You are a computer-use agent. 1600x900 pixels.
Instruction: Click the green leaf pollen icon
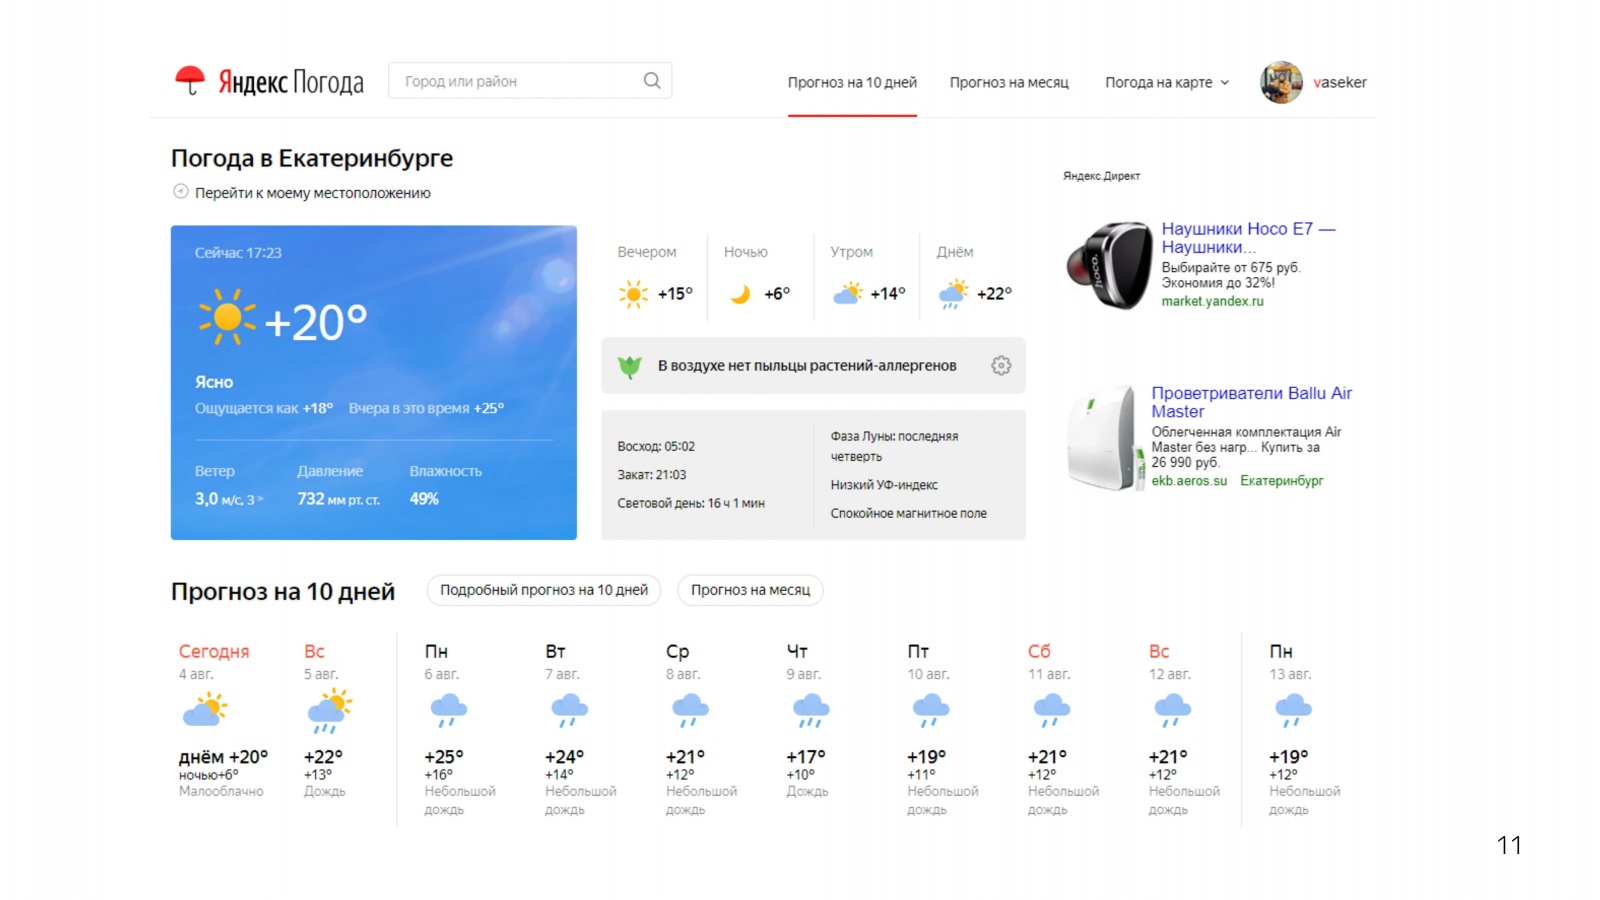click(x=630, y=367)
